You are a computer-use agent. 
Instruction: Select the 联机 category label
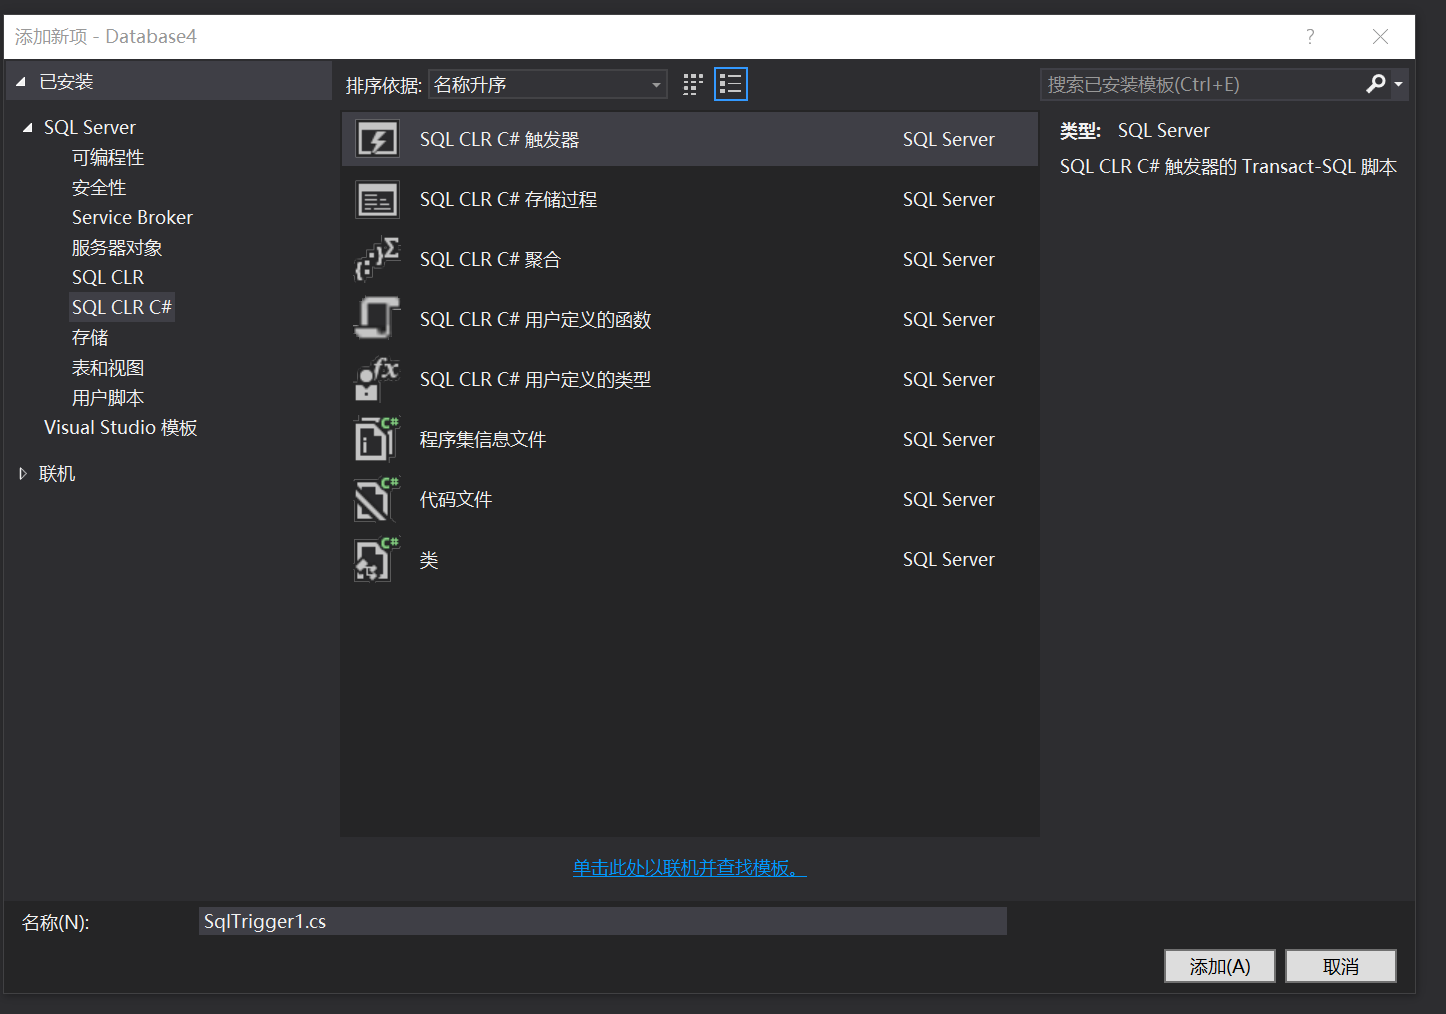[x=57, y=474]
